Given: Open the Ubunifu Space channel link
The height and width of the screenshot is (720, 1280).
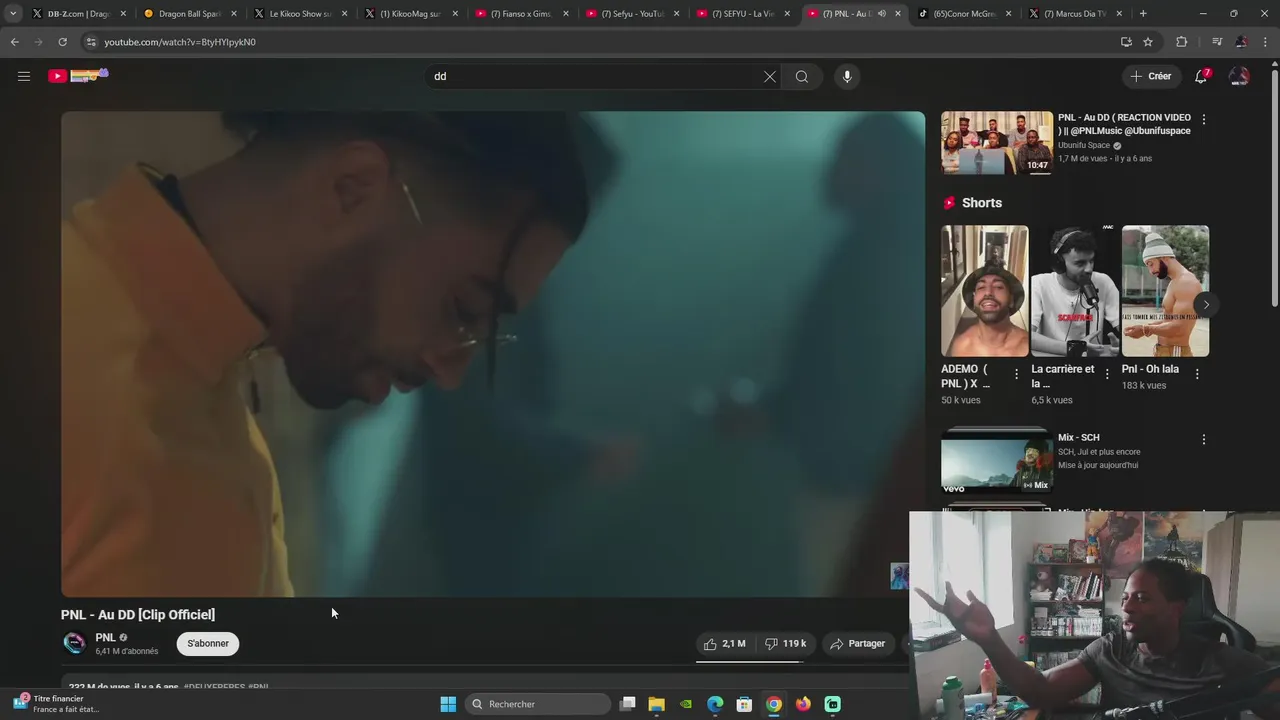Looking at the screenshot, I should click(1084, 145).
